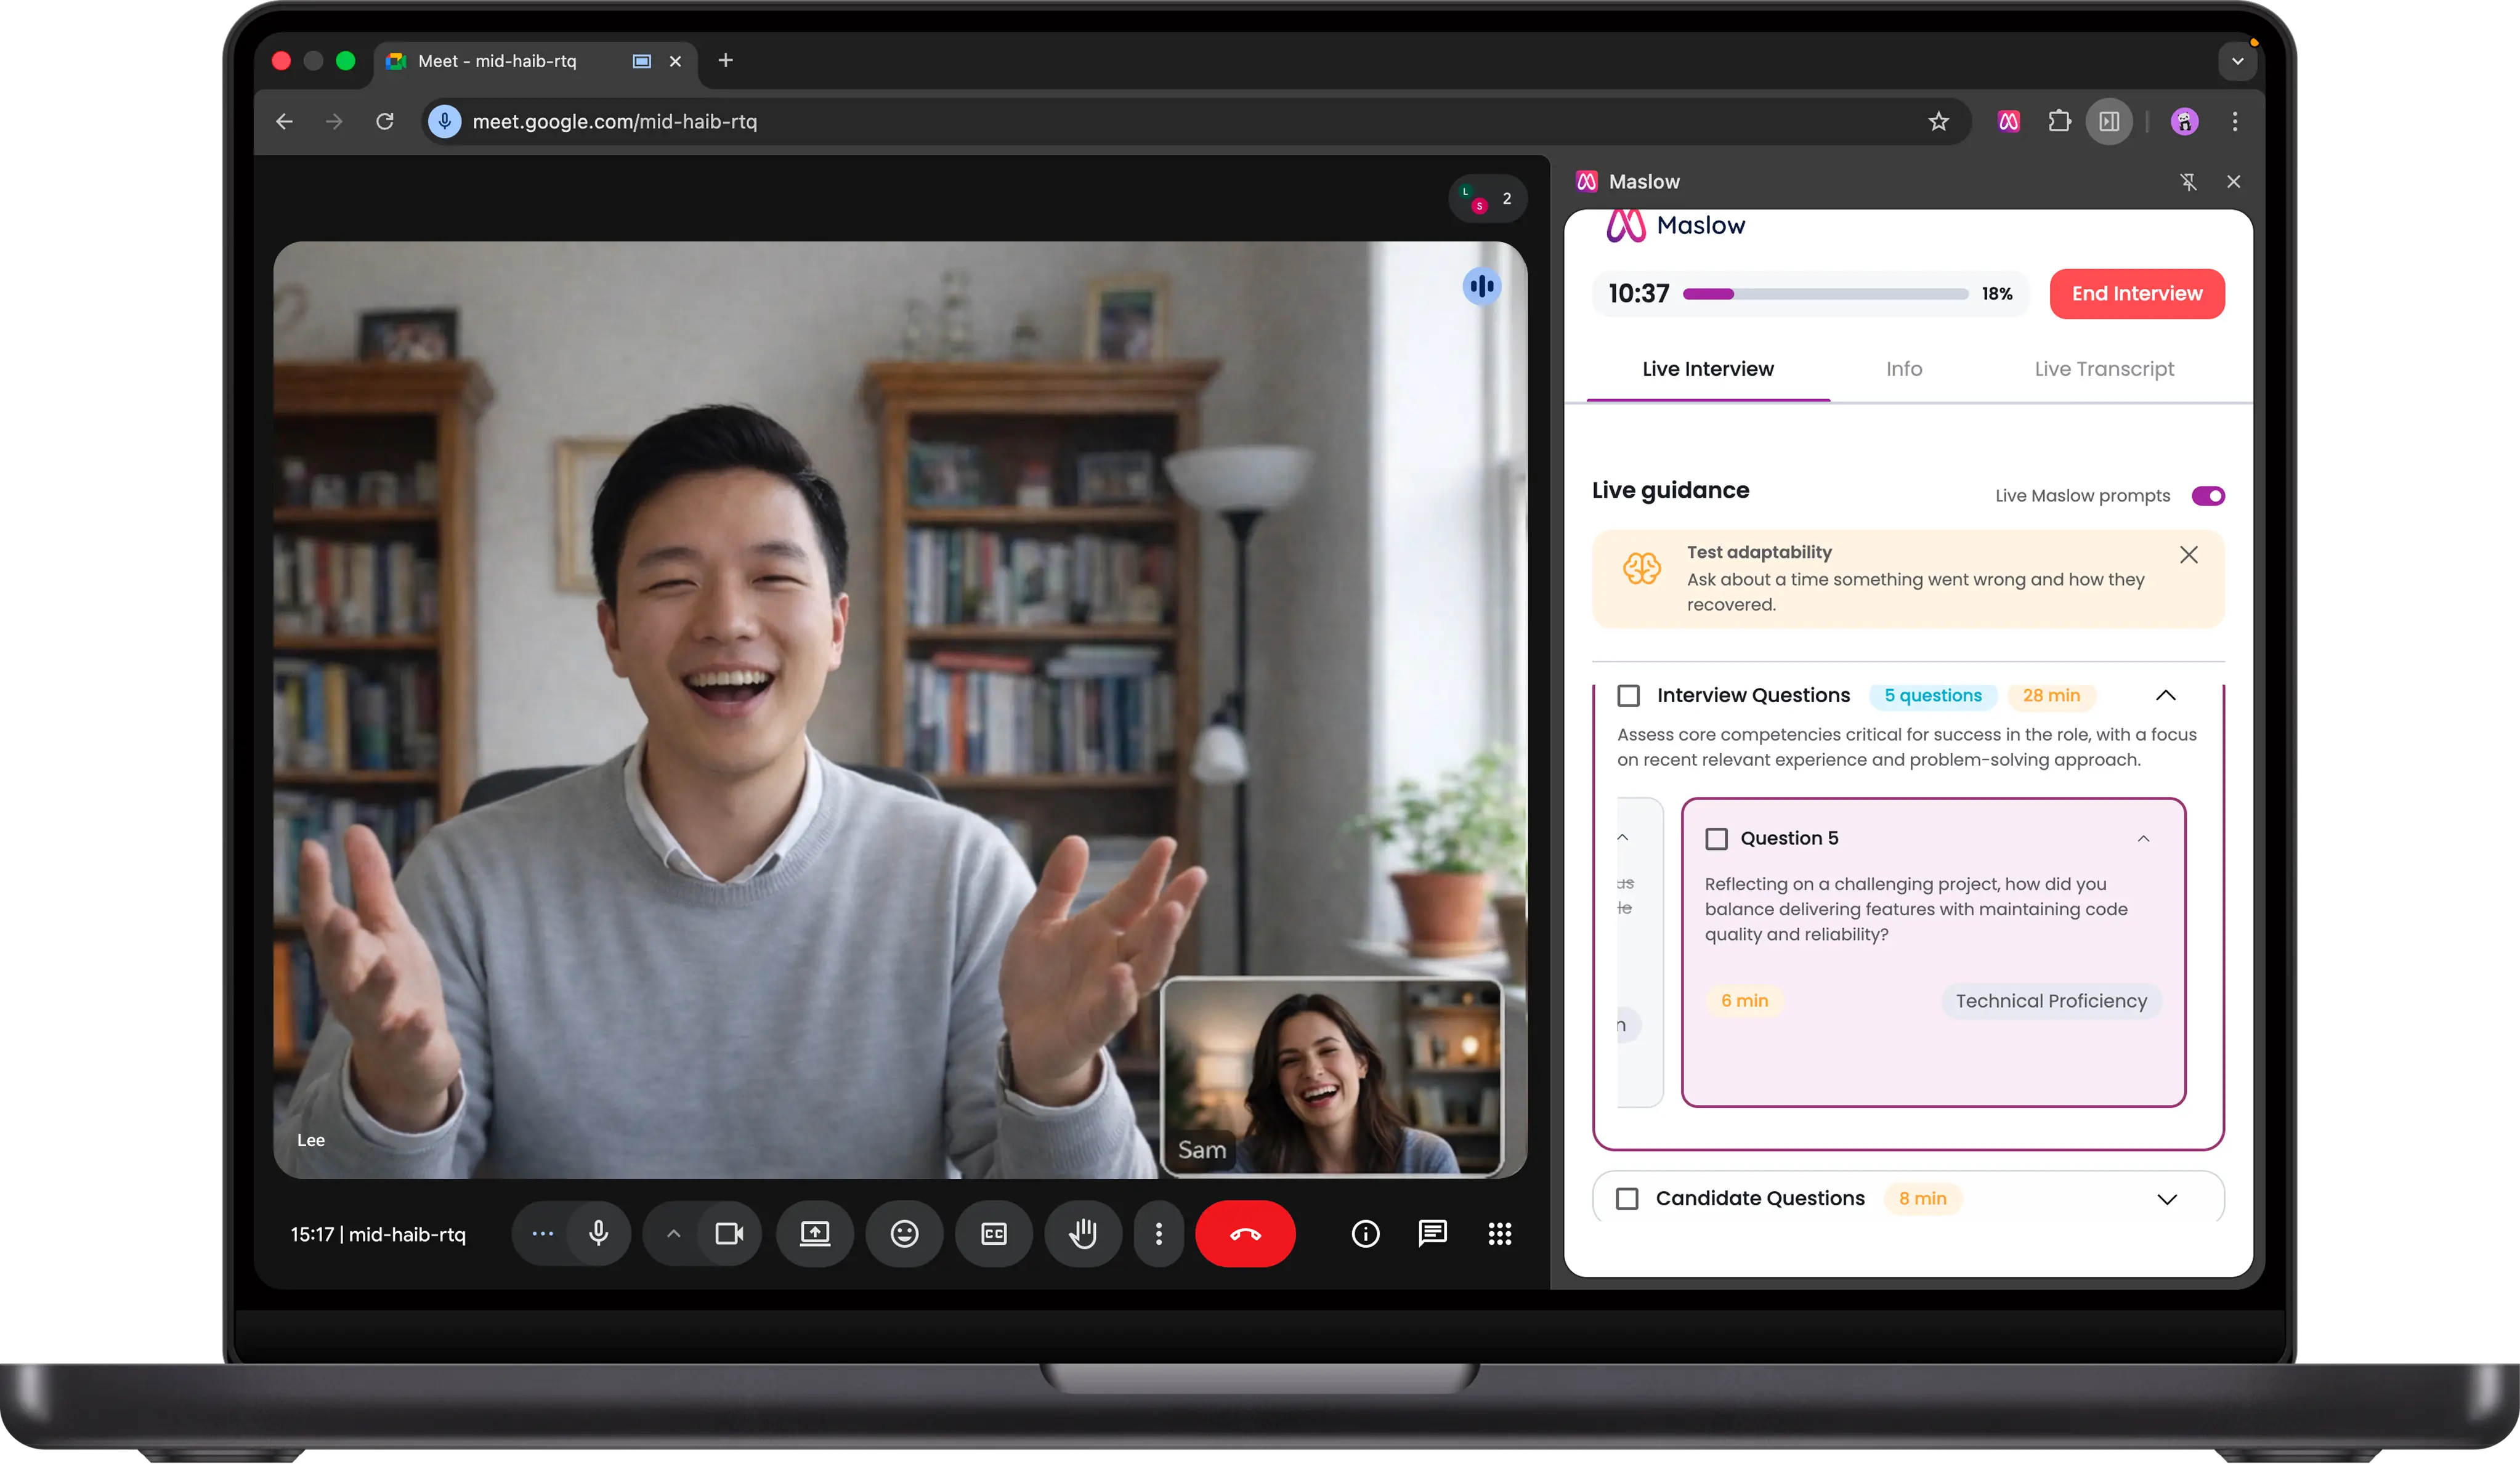This screenshot has height=1464, width=2520.
Task: Click the audio activity indicator on Lee's video
Action: pyautogui.click(x=1481, y=287)
